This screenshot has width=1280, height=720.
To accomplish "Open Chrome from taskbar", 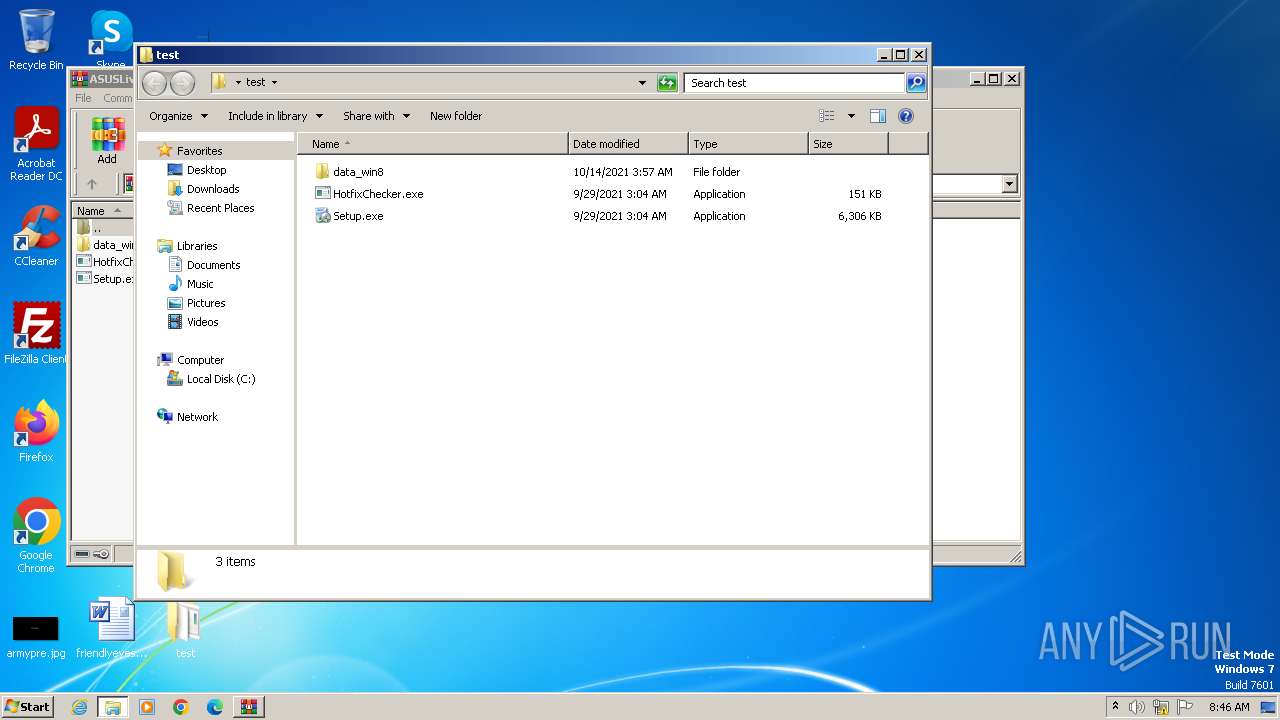I will coord(181,707).
